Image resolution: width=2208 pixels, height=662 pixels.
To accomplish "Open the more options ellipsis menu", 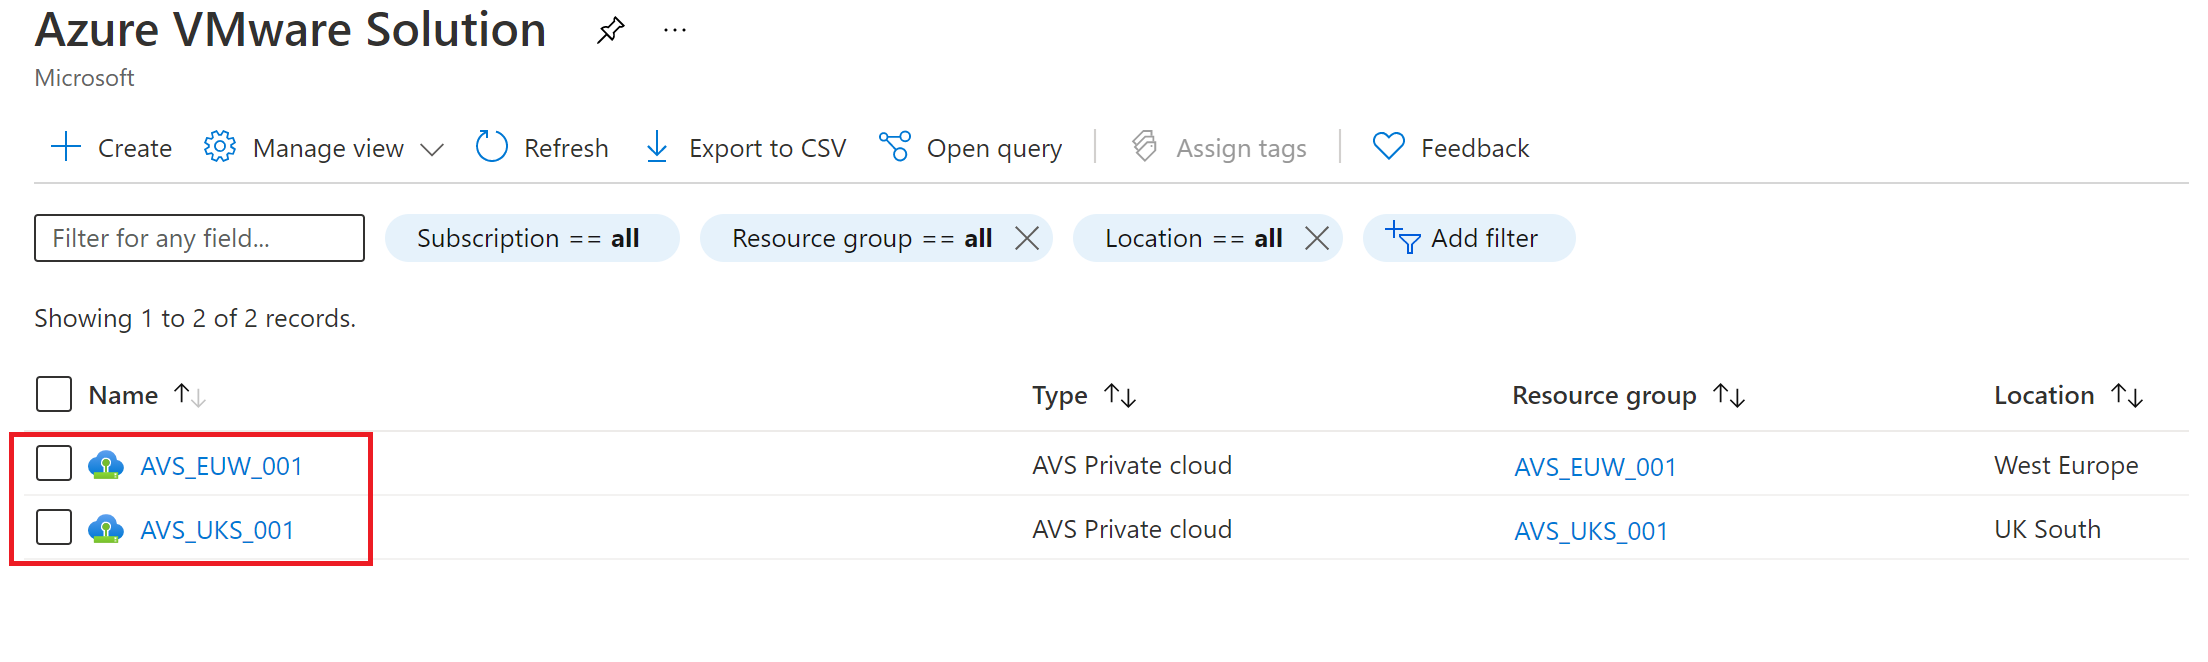I will (675, 30).
